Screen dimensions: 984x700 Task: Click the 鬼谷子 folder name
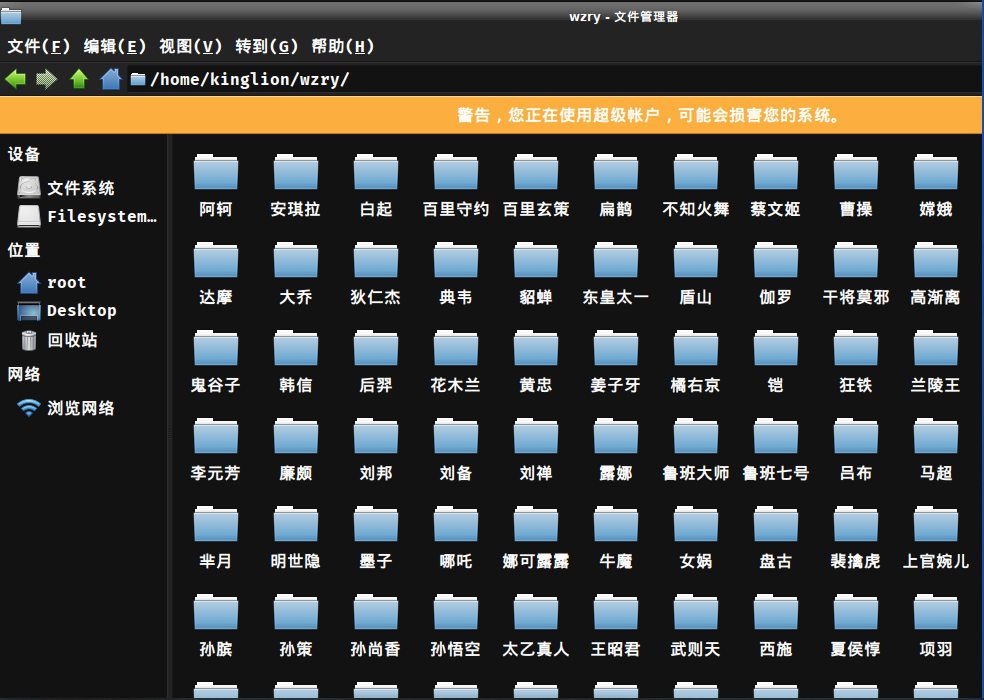[x=216, y=385]
